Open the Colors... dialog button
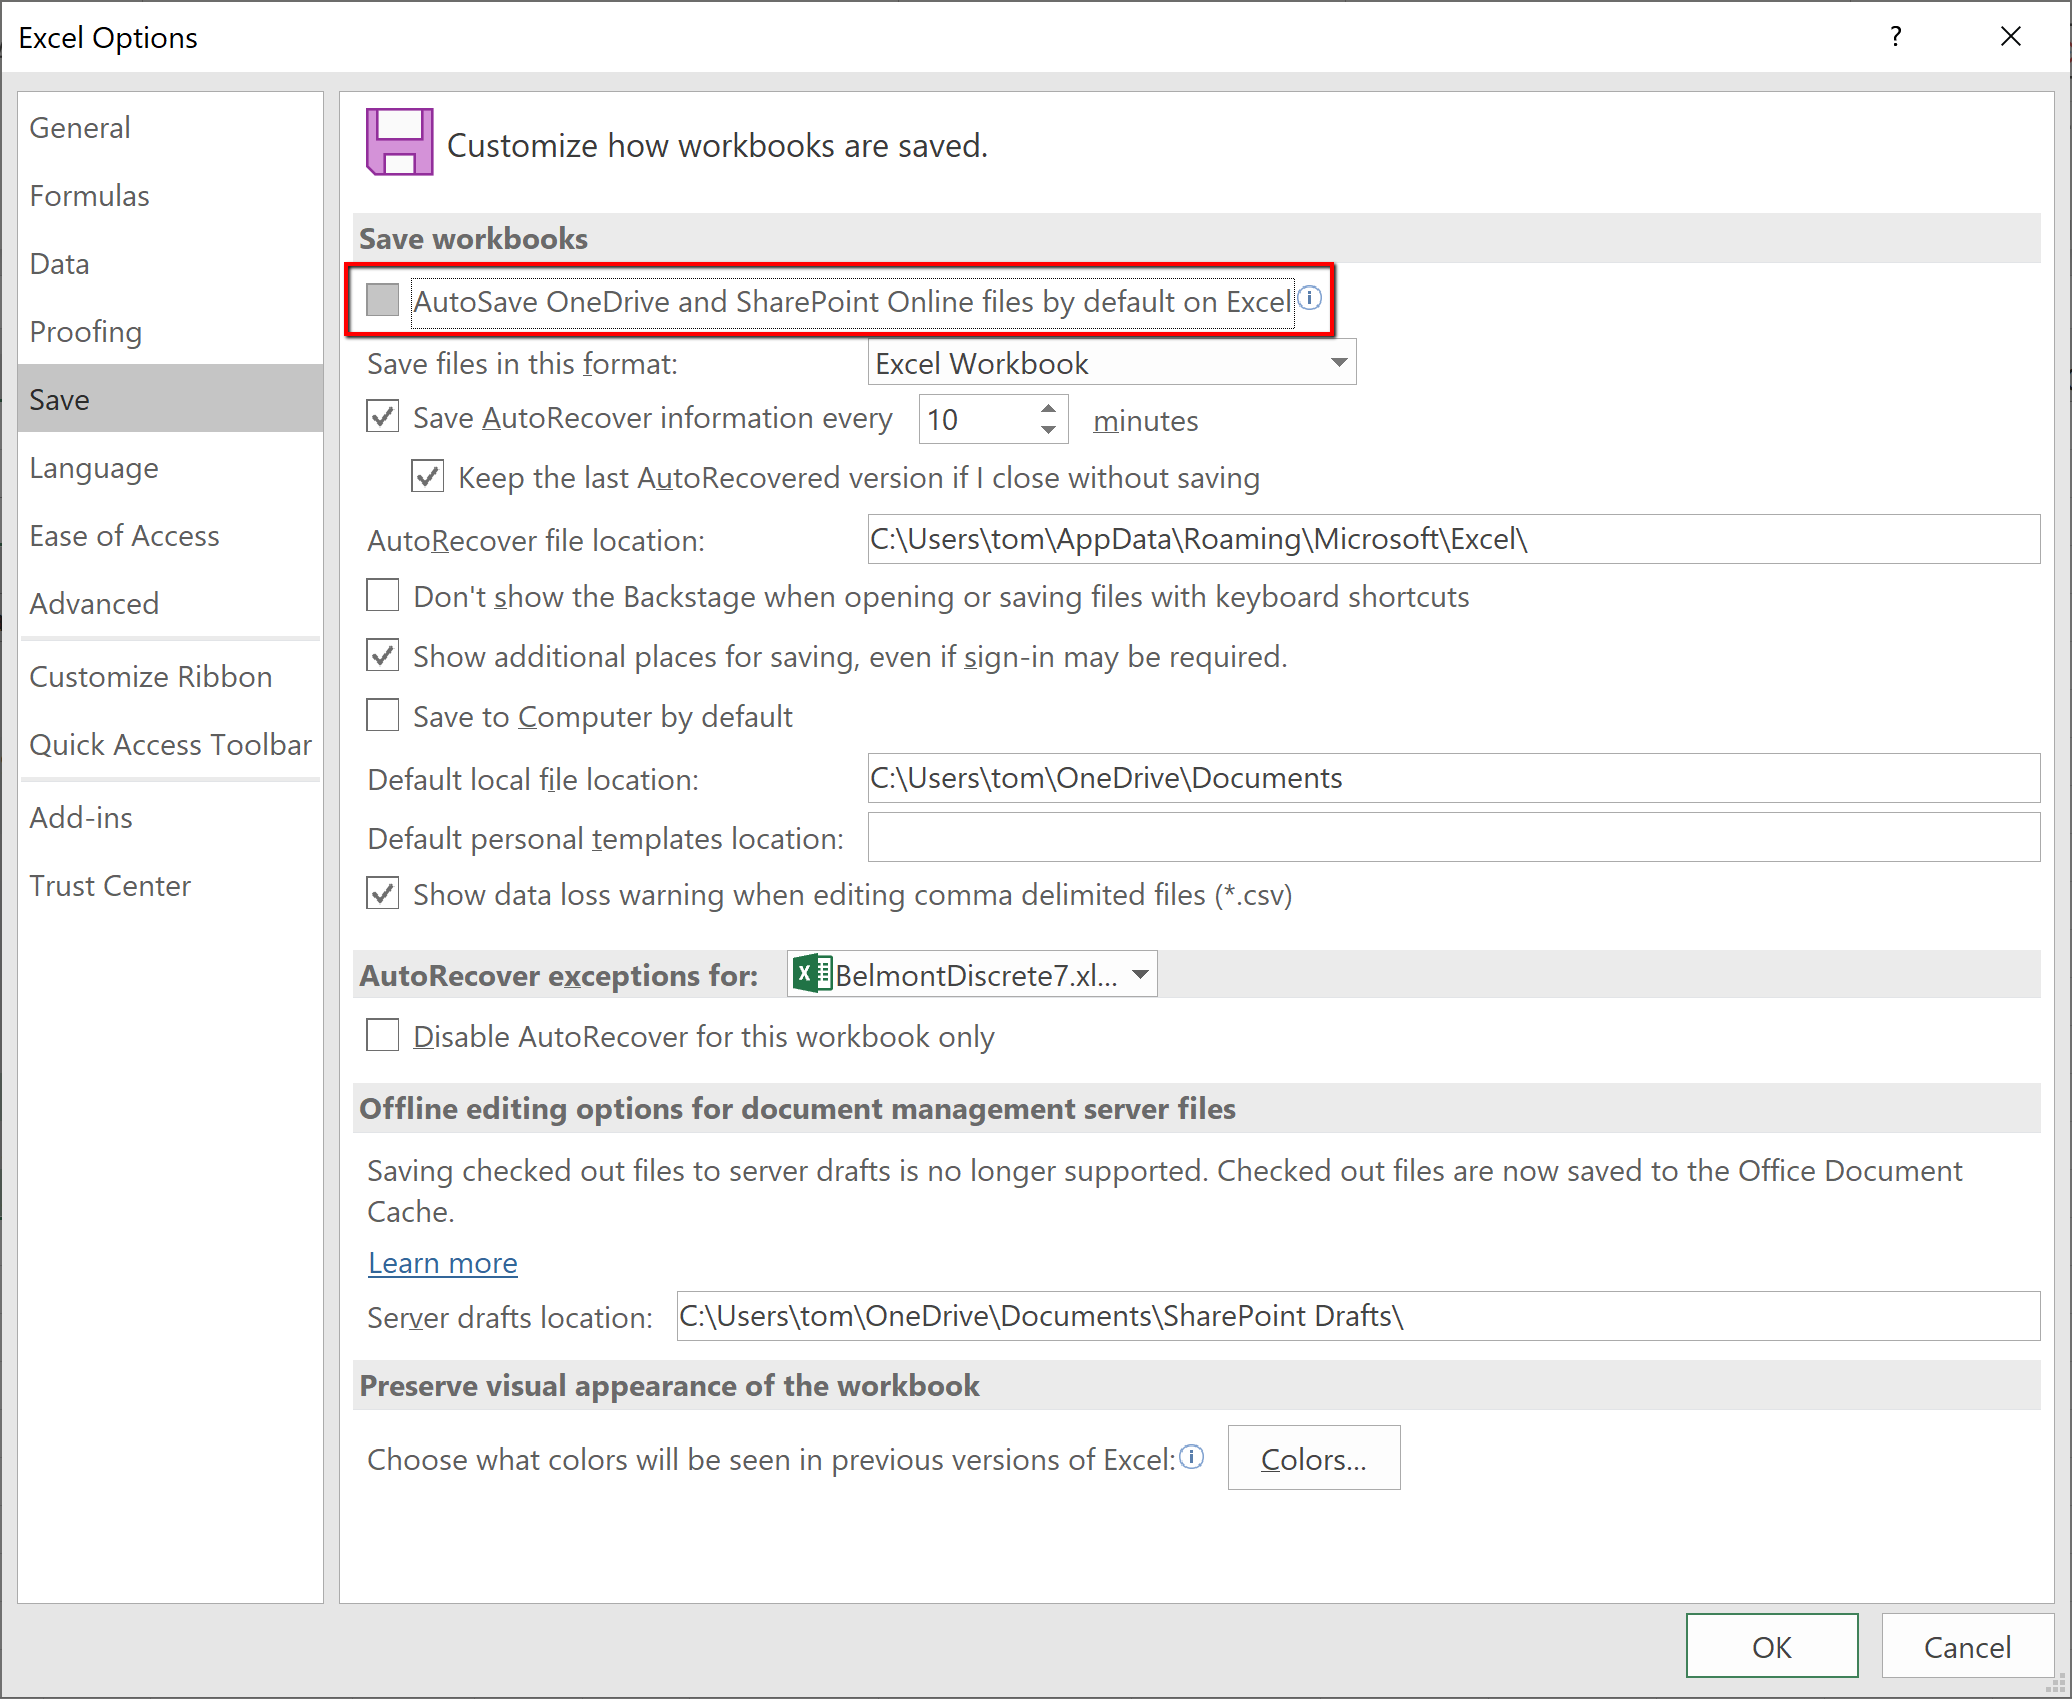2072x1699 pixels. pyautogui.click(x=1314, y=1458)
